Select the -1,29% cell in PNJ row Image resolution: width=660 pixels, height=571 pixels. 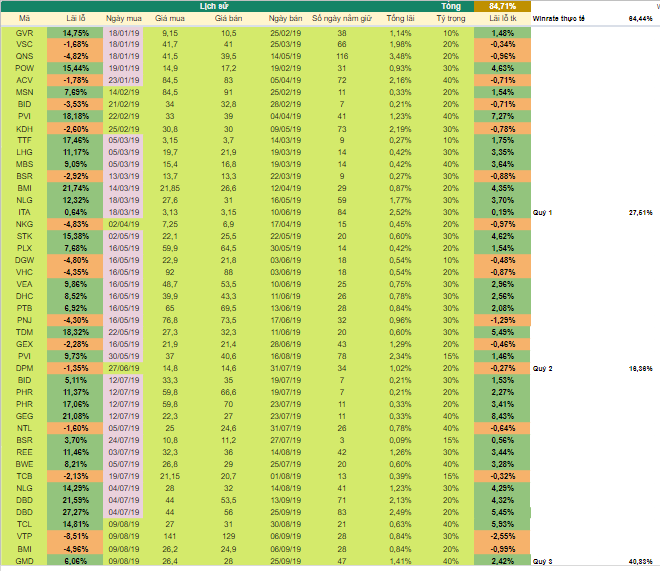tap(502, 320)
